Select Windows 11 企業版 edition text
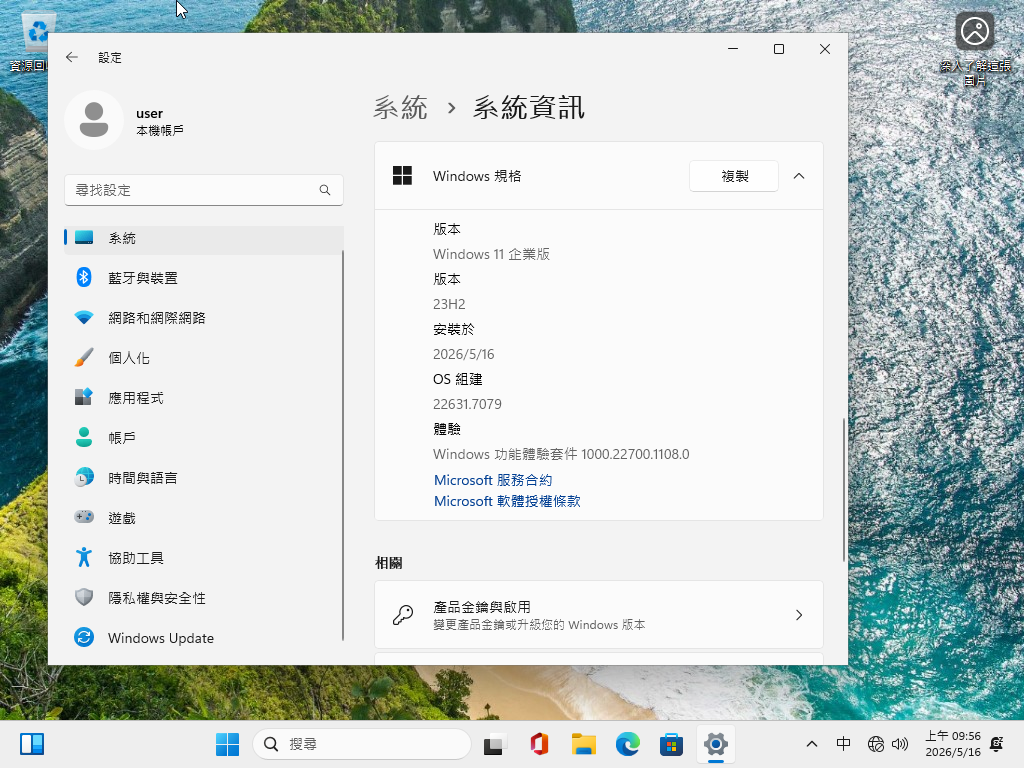The height and width of the screenshot is (768, 1024). [491, 254]
